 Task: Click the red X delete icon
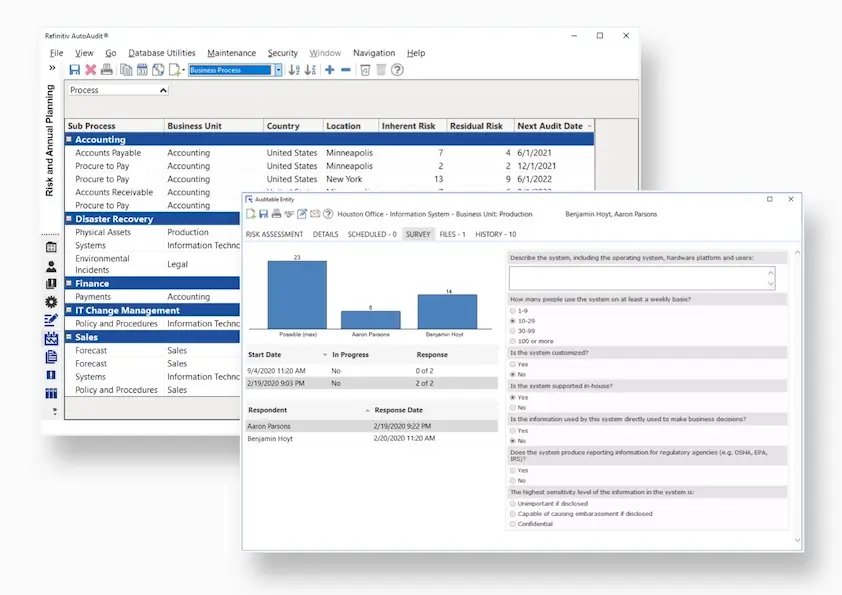pos(91,70)
